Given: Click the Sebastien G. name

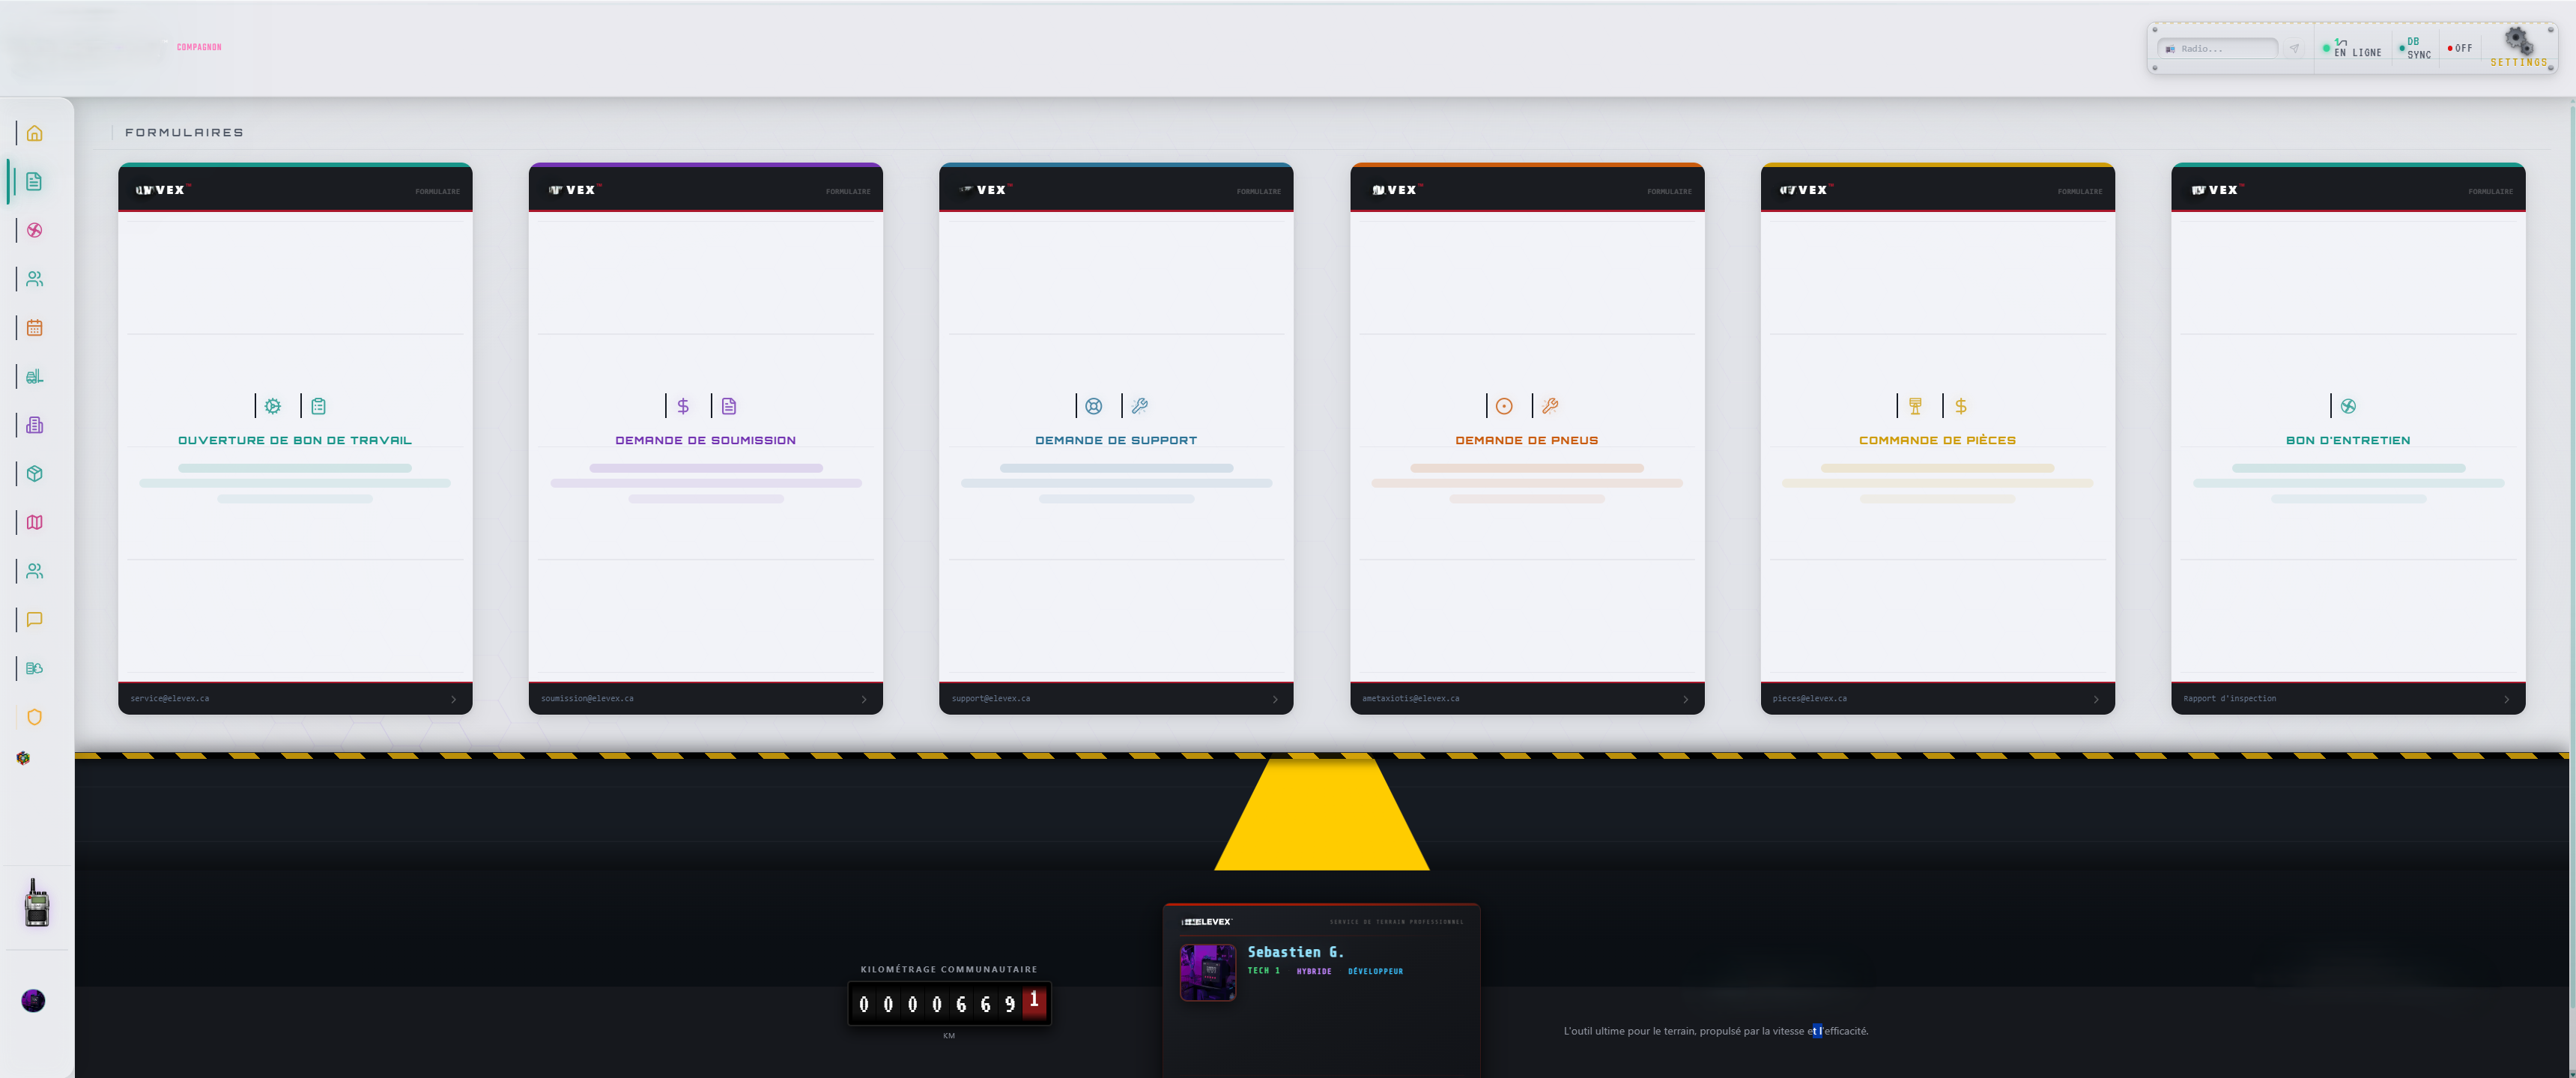Looking at the screenshot, I should pyautogui.click(x=1295, y=952).
